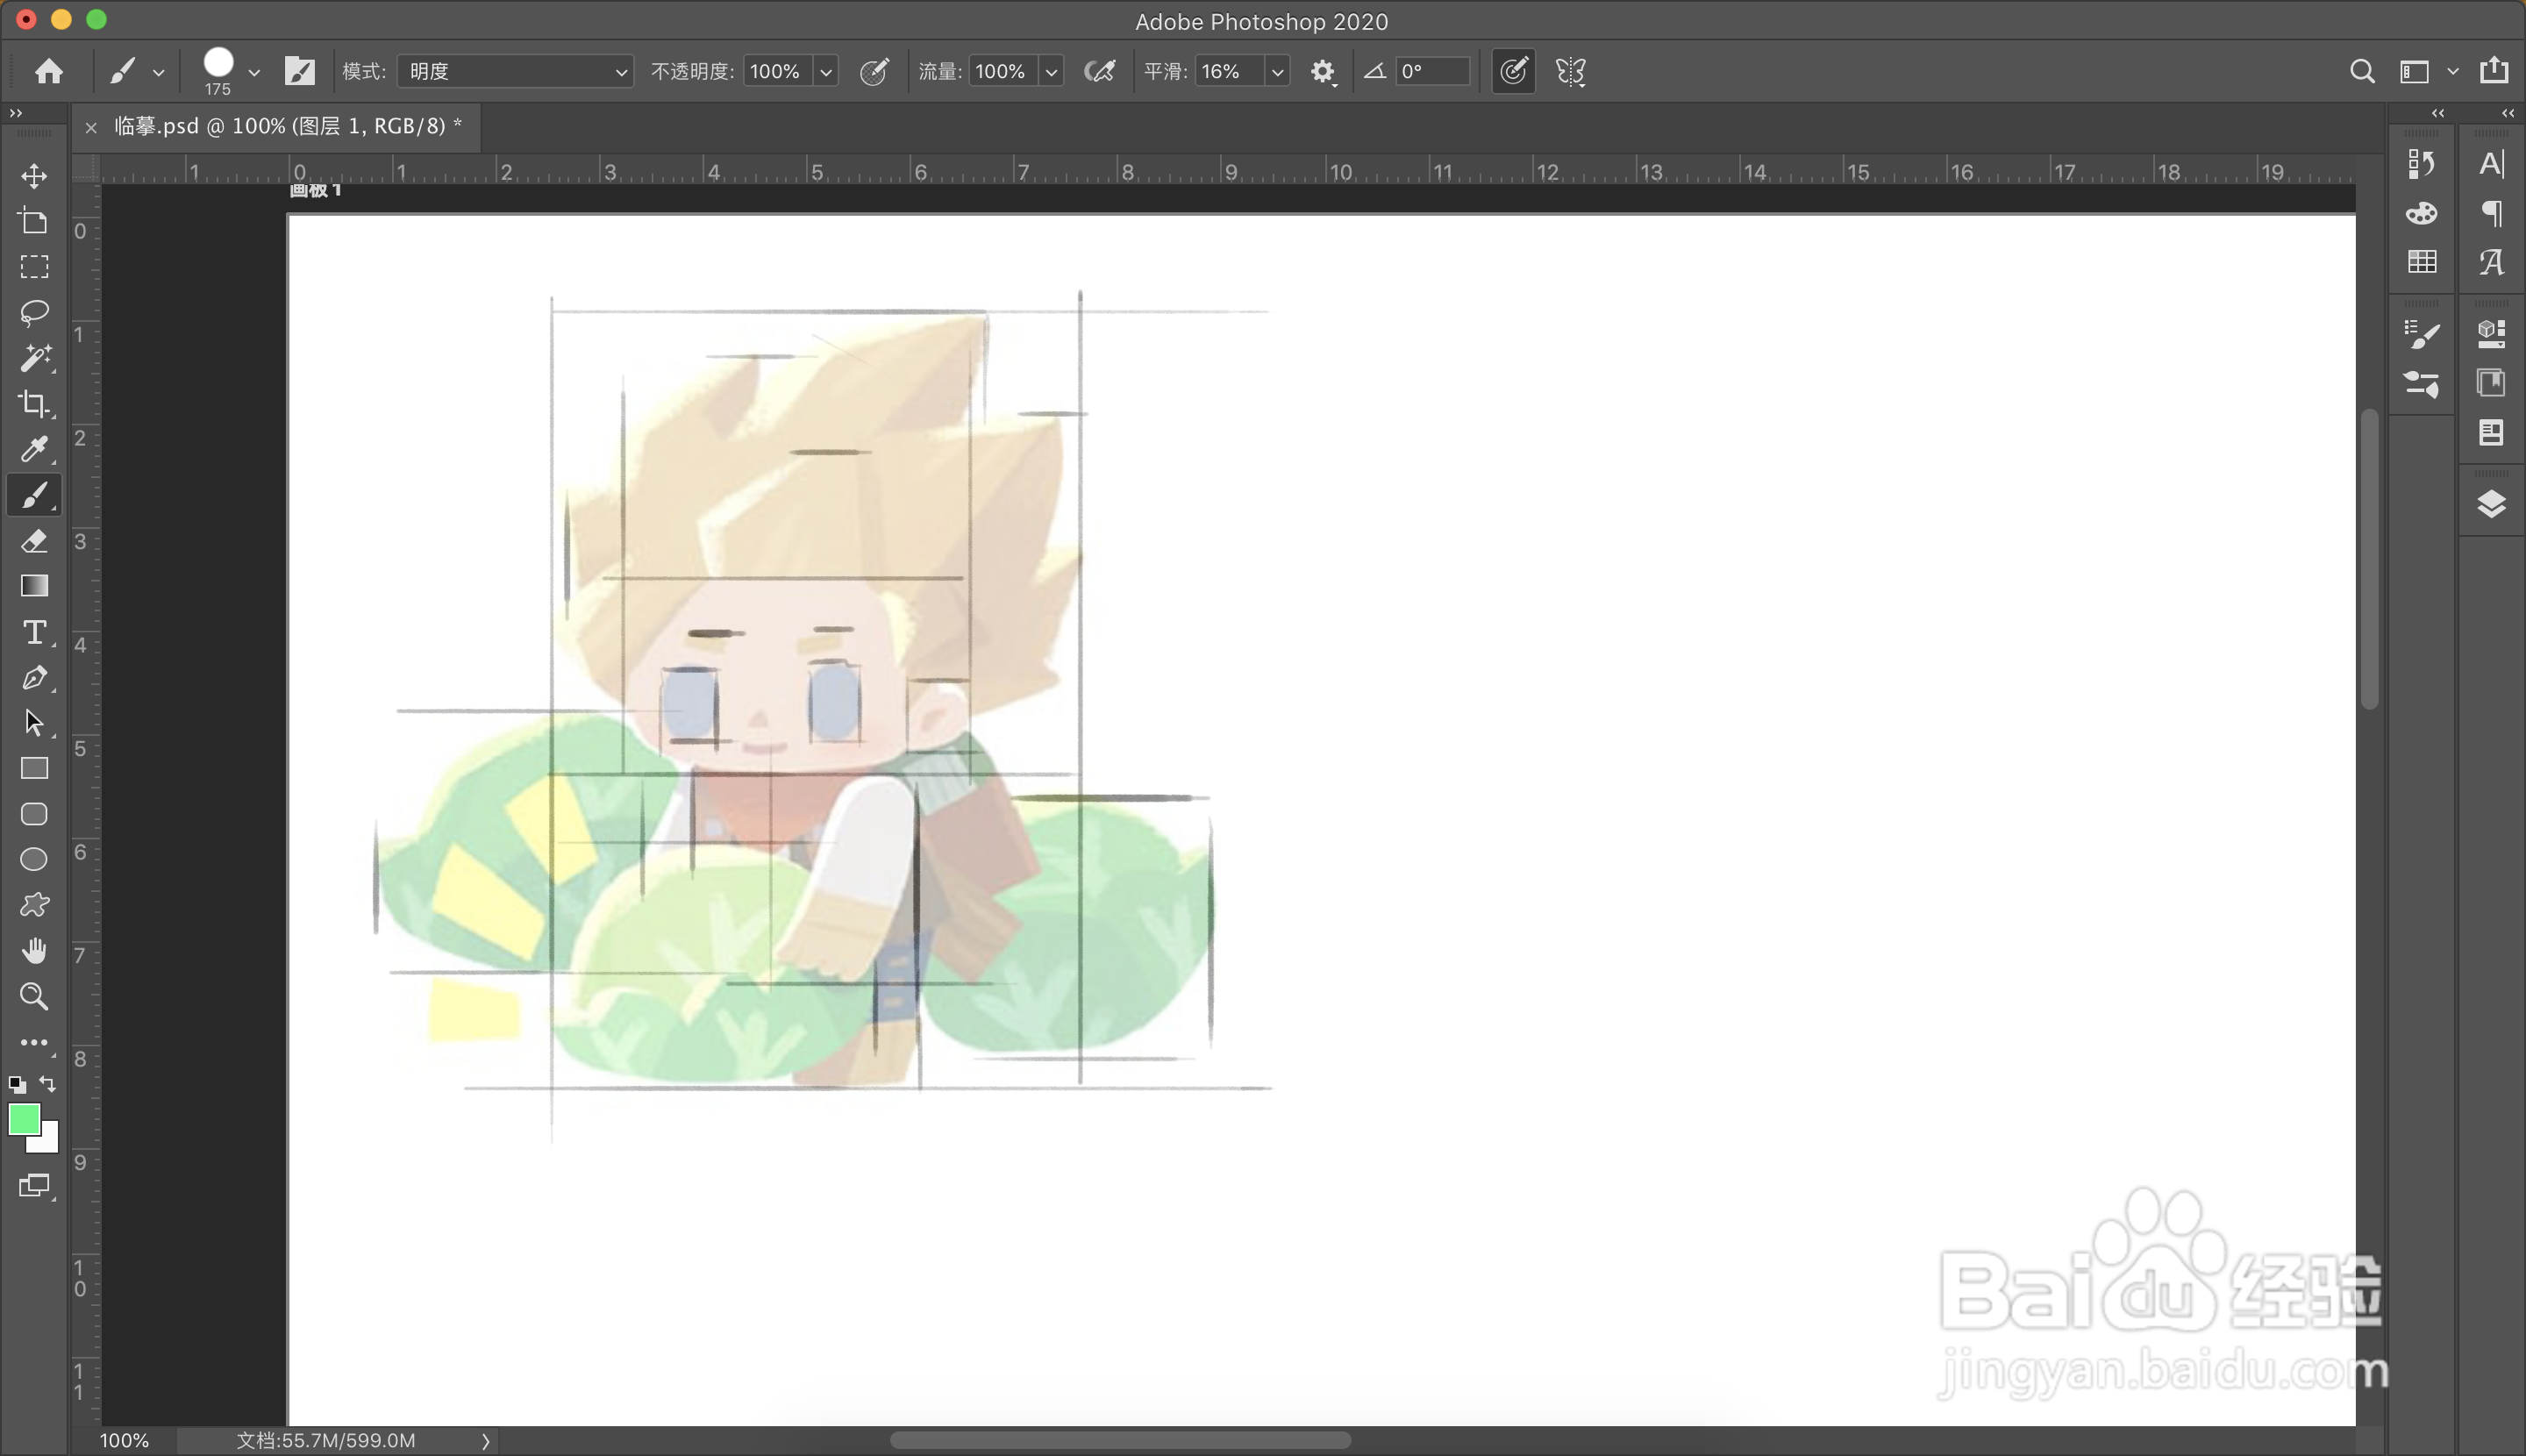Select the Lasso tool
This screenshot has height=1456, width=2526.
[34, 312]
